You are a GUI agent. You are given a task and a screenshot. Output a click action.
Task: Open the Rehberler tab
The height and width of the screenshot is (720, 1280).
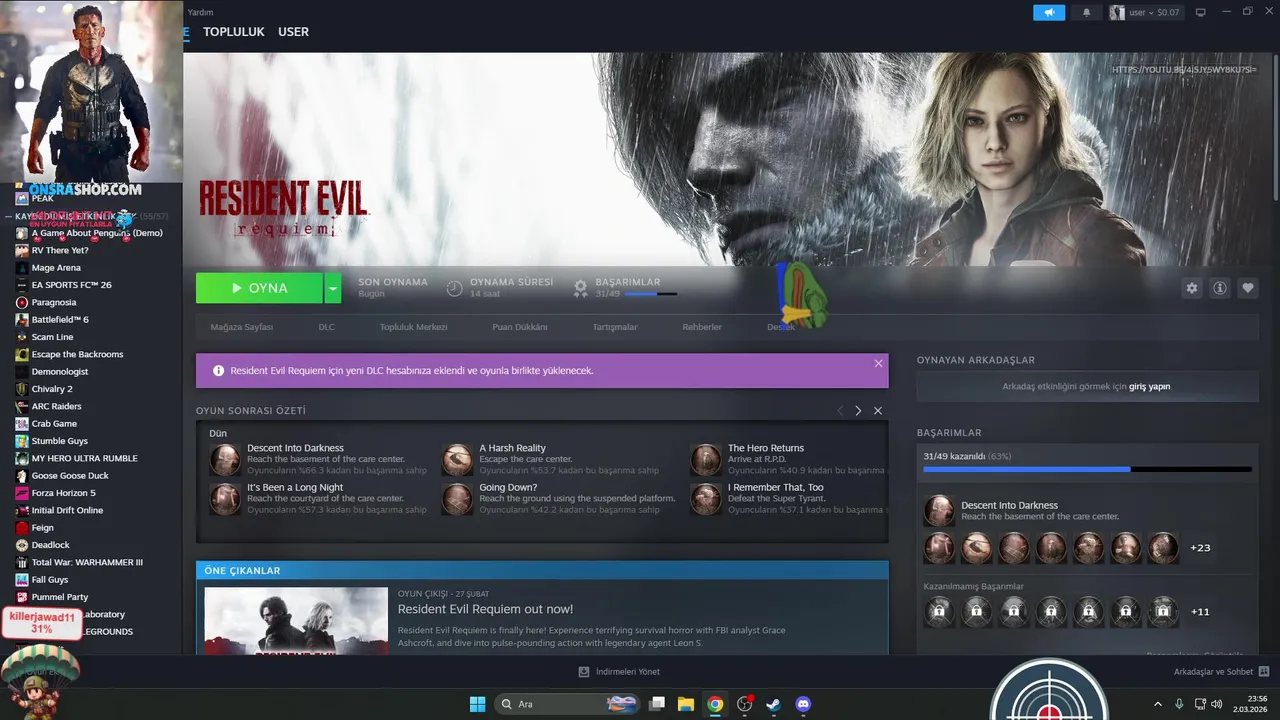tap(702, 327)
